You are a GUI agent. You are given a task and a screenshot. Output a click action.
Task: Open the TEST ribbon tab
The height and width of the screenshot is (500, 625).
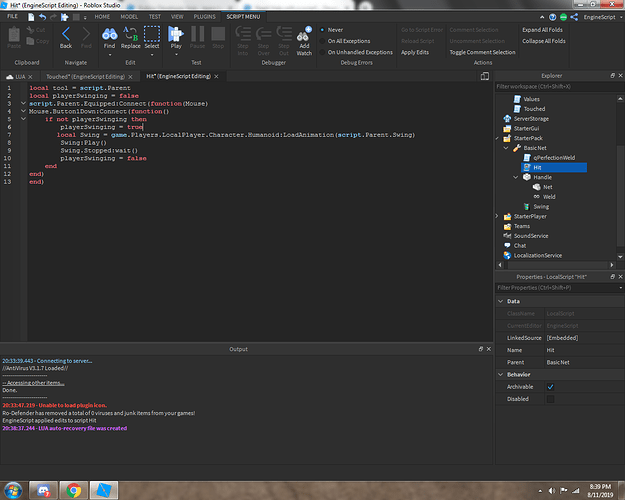(155, 17)
